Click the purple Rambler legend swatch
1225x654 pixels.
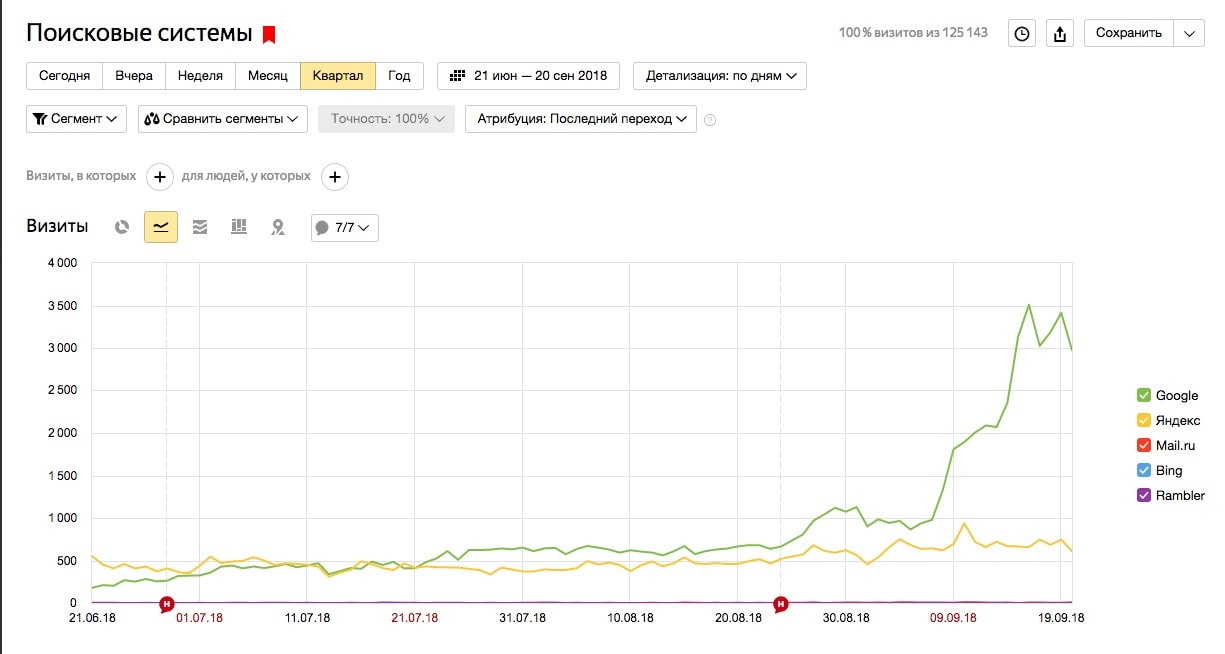tap(1144, 495)
